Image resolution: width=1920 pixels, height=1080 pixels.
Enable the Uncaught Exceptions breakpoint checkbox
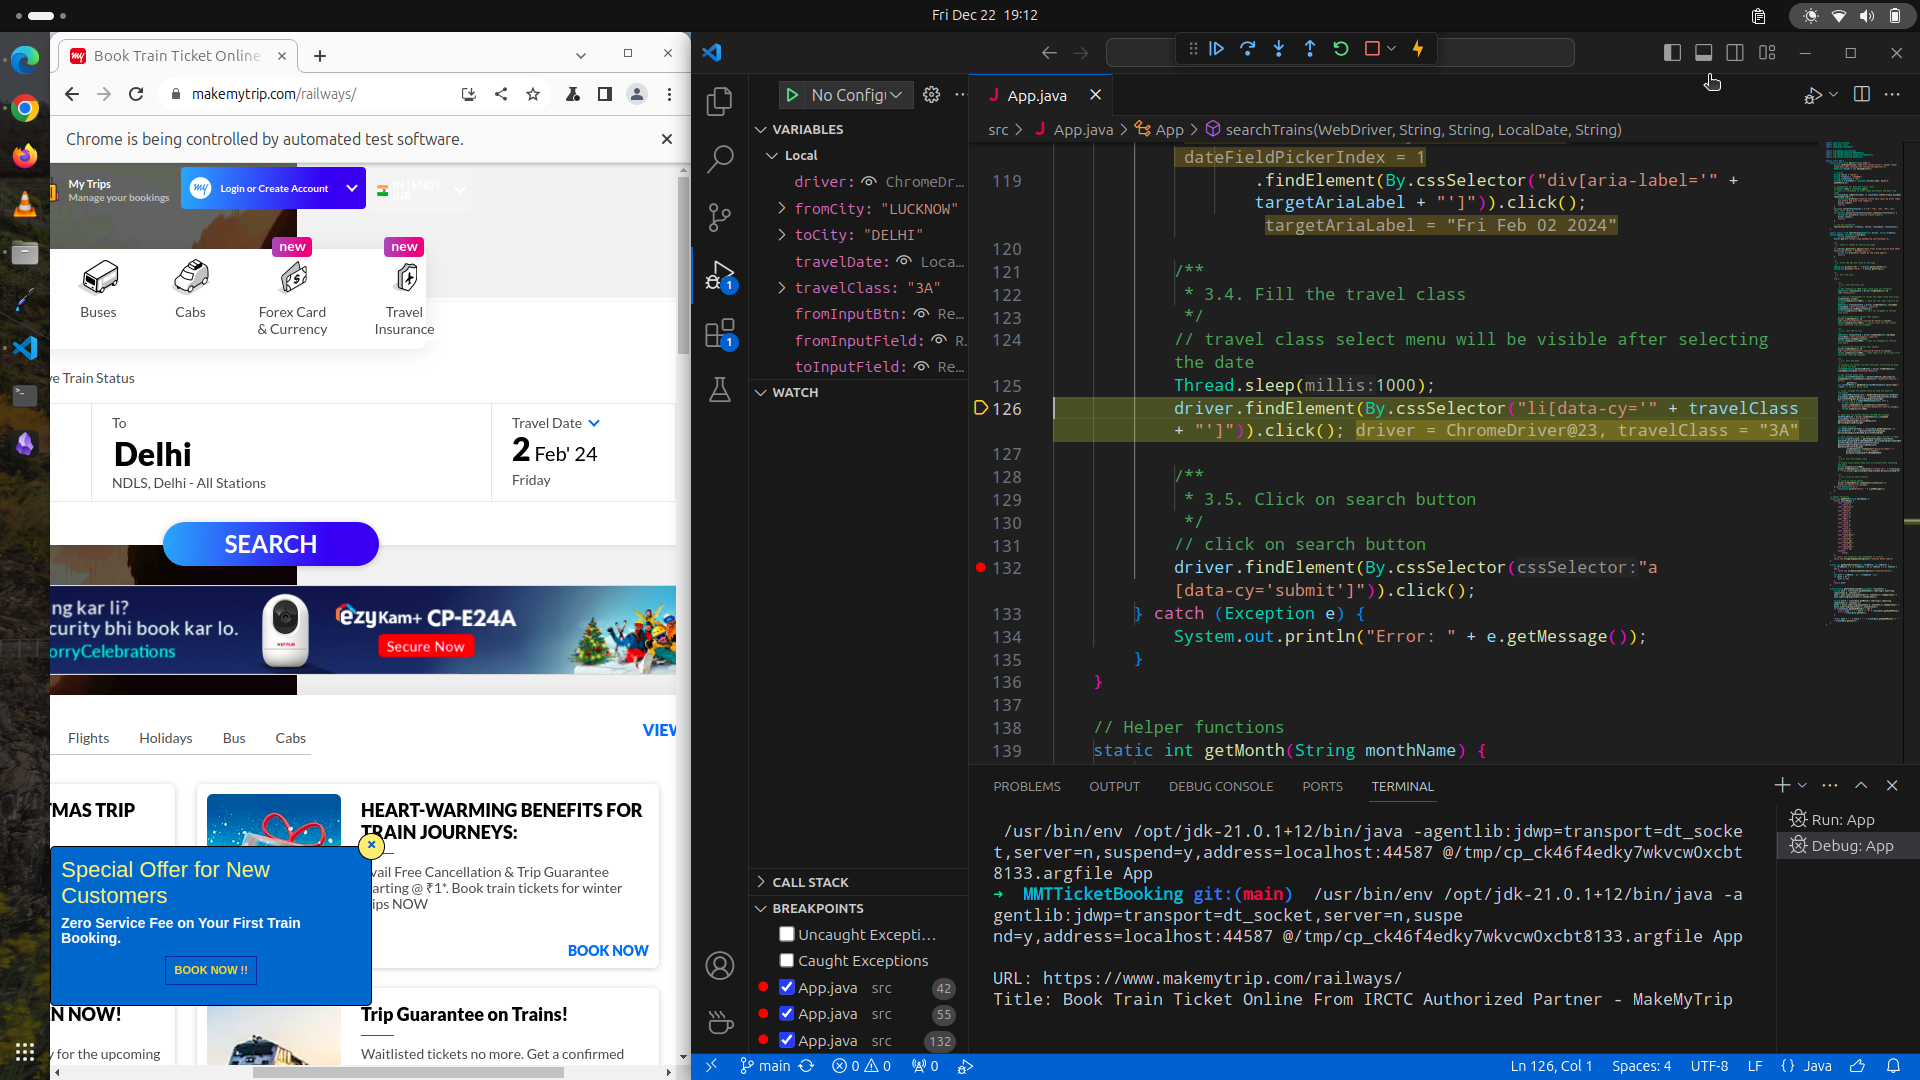pos(787,934)
